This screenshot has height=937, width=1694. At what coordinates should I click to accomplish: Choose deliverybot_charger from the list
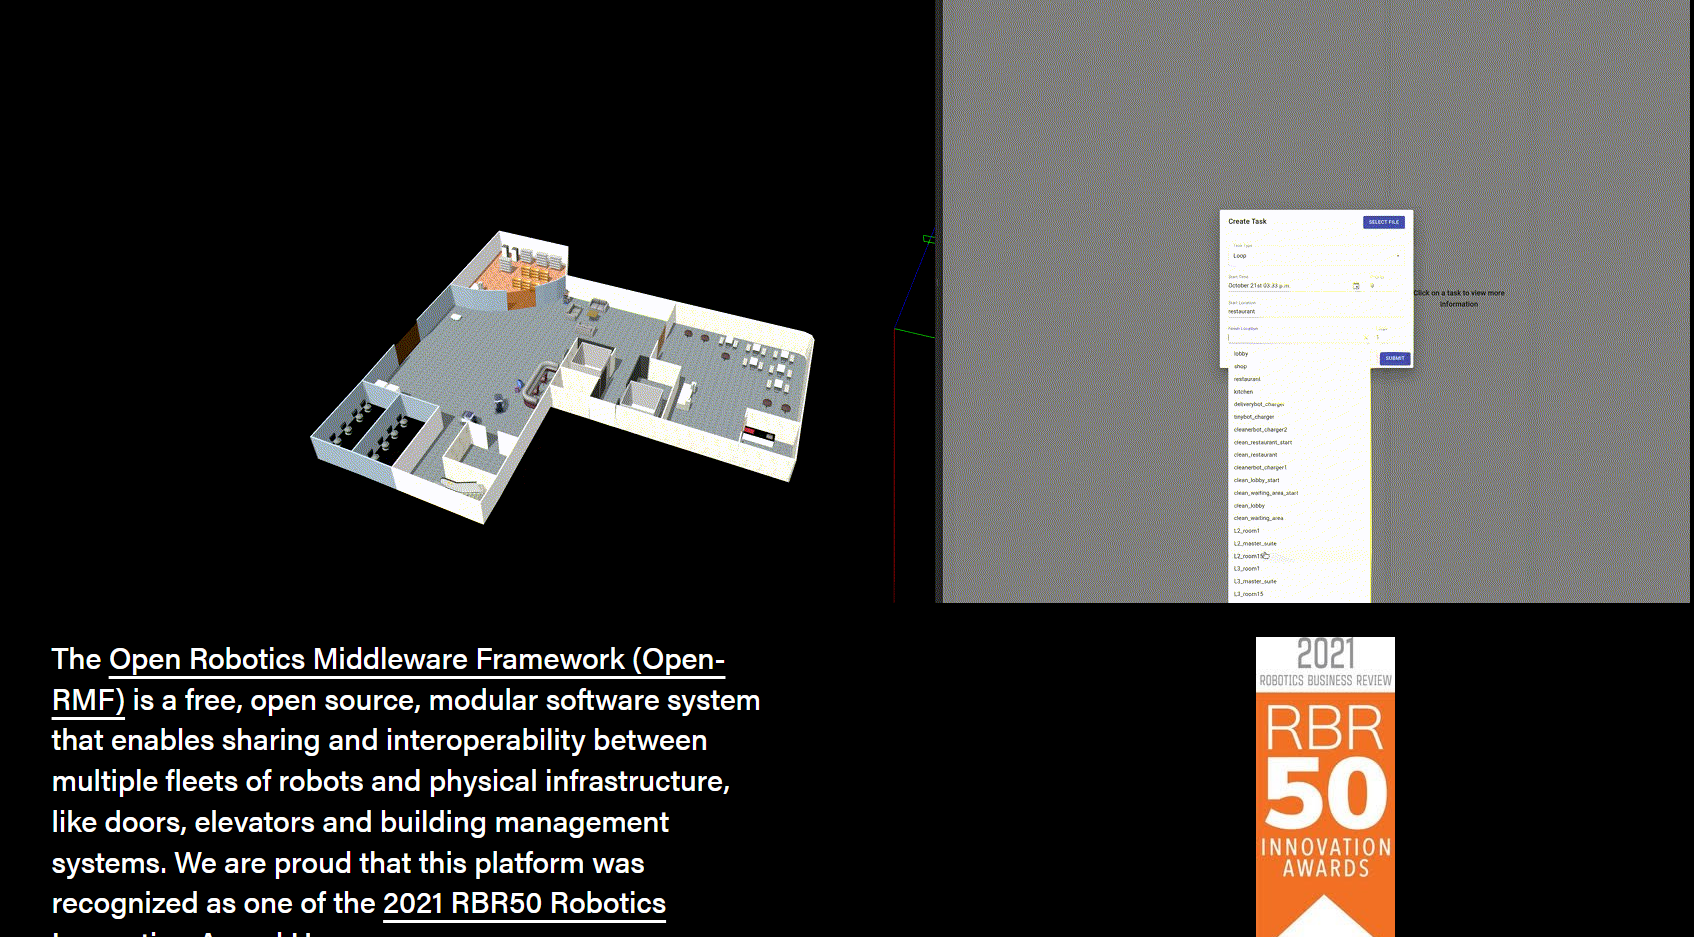1299,404
